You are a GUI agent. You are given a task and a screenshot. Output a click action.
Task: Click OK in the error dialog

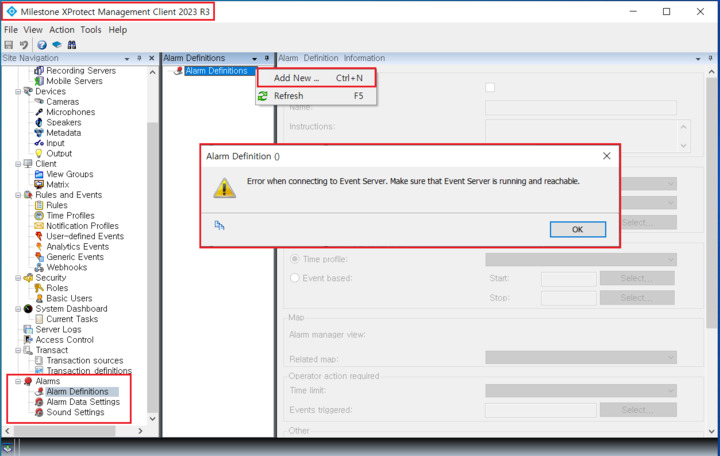point(577,229)
